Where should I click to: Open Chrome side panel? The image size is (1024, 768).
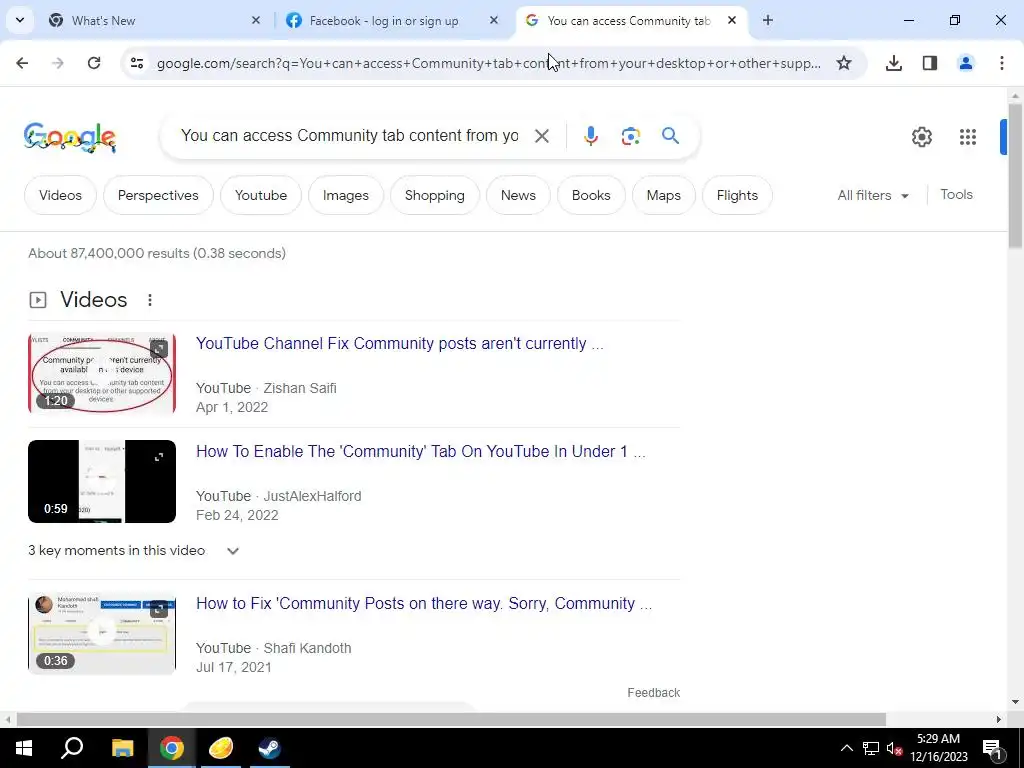[930, 63]
